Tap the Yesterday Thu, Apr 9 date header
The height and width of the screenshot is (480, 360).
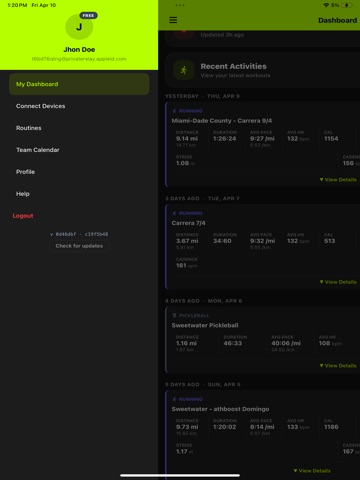202,96
